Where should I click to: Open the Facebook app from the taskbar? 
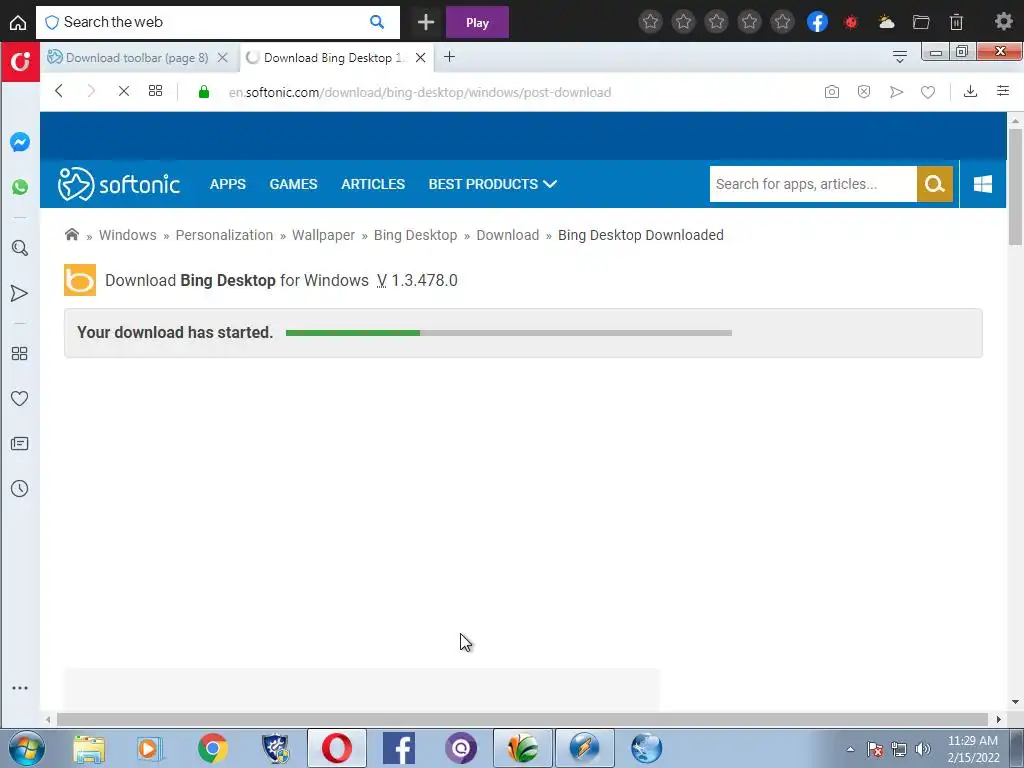pyautogui.click(x=398, y=748)
